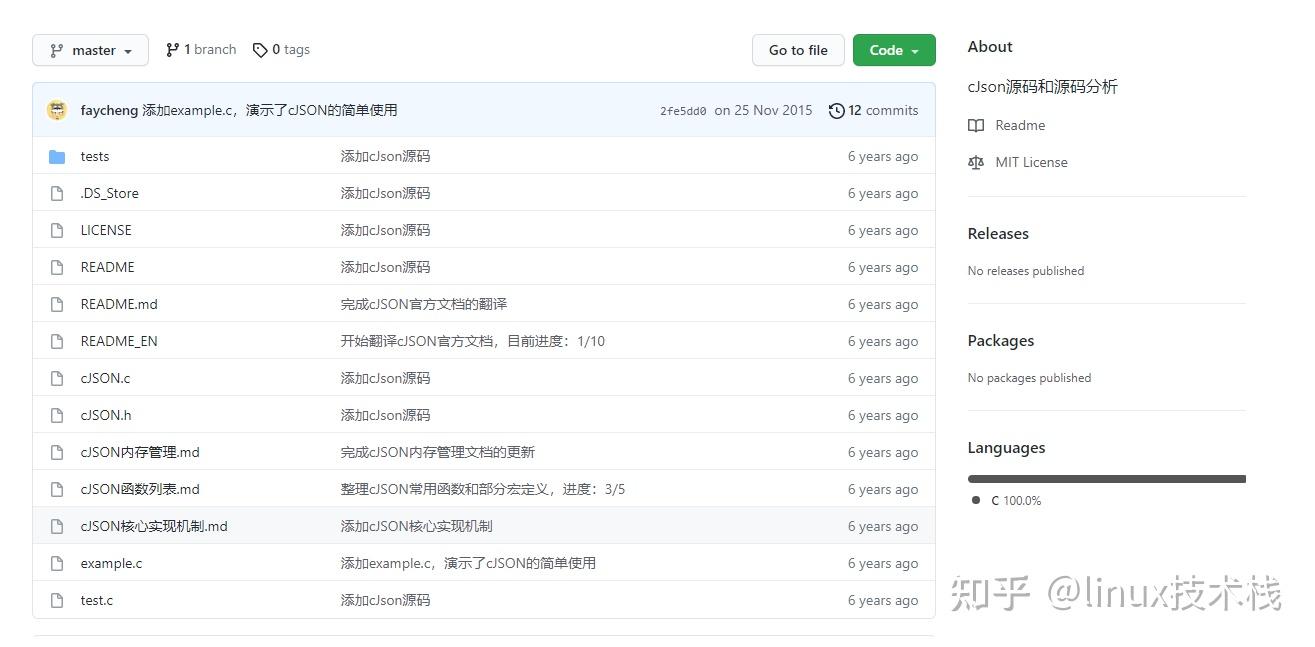Click the file icon next to cJSON.h
The height and width of the screenshot is (647, 1315).
coord(57,415)
